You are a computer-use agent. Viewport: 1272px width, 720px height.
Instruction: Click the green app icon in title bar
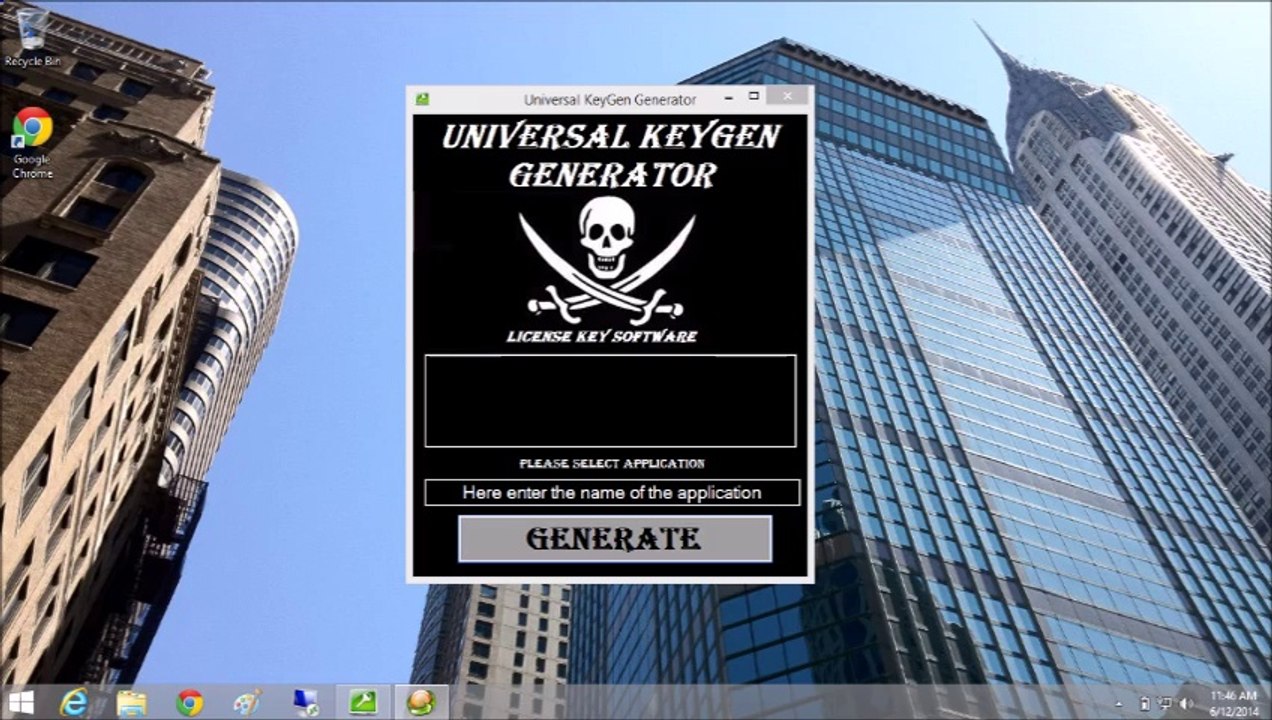coord(422,99)
